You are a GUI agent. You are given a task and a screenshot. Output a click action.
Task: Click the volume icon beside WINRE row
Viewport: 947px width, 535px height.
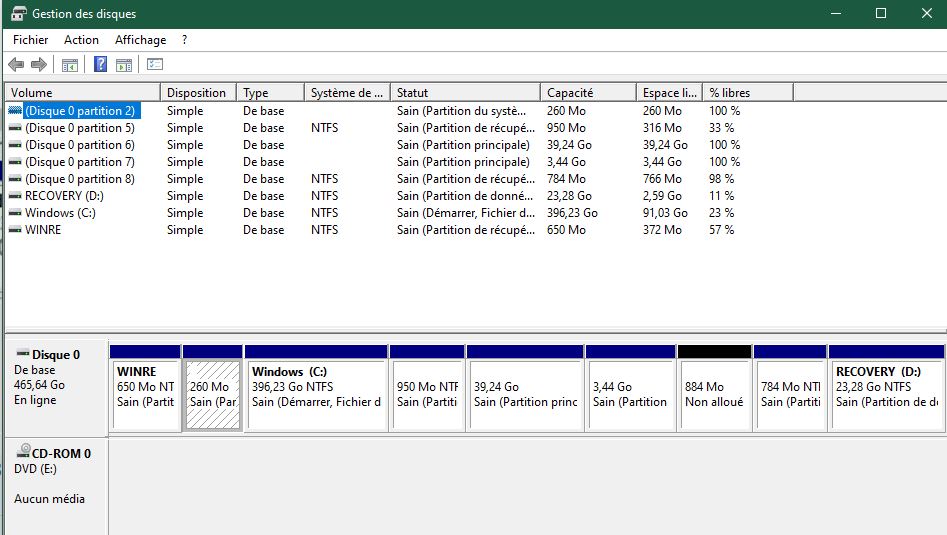[x=15, y=229]
